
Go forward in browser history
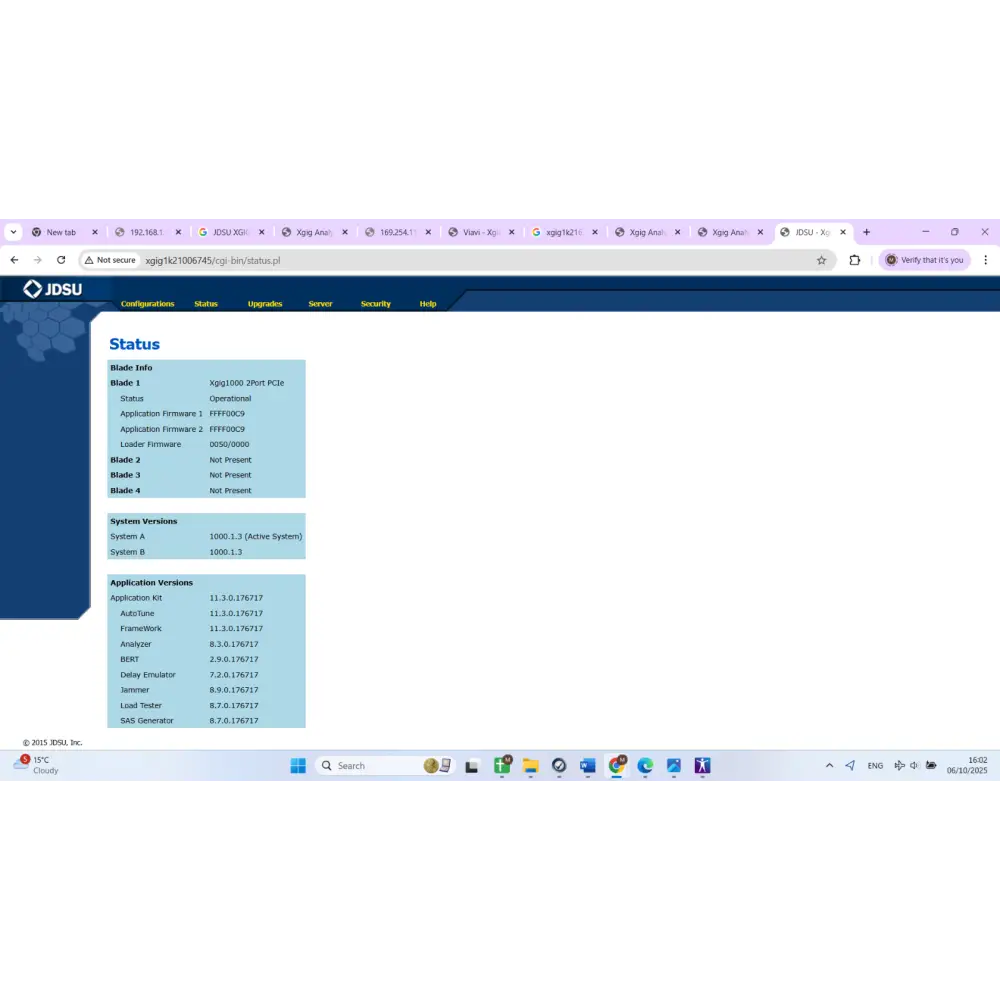(38, 260)
